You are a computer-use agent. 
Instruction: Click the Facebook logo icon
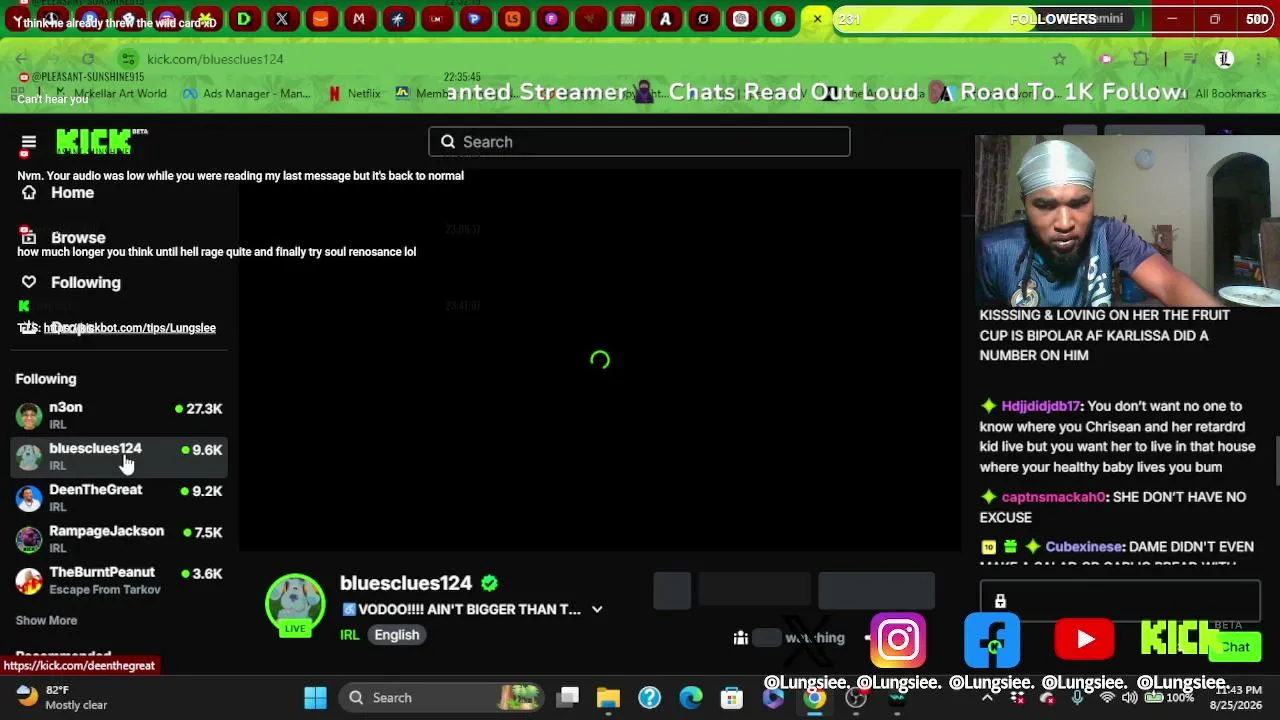coord(991,640)
